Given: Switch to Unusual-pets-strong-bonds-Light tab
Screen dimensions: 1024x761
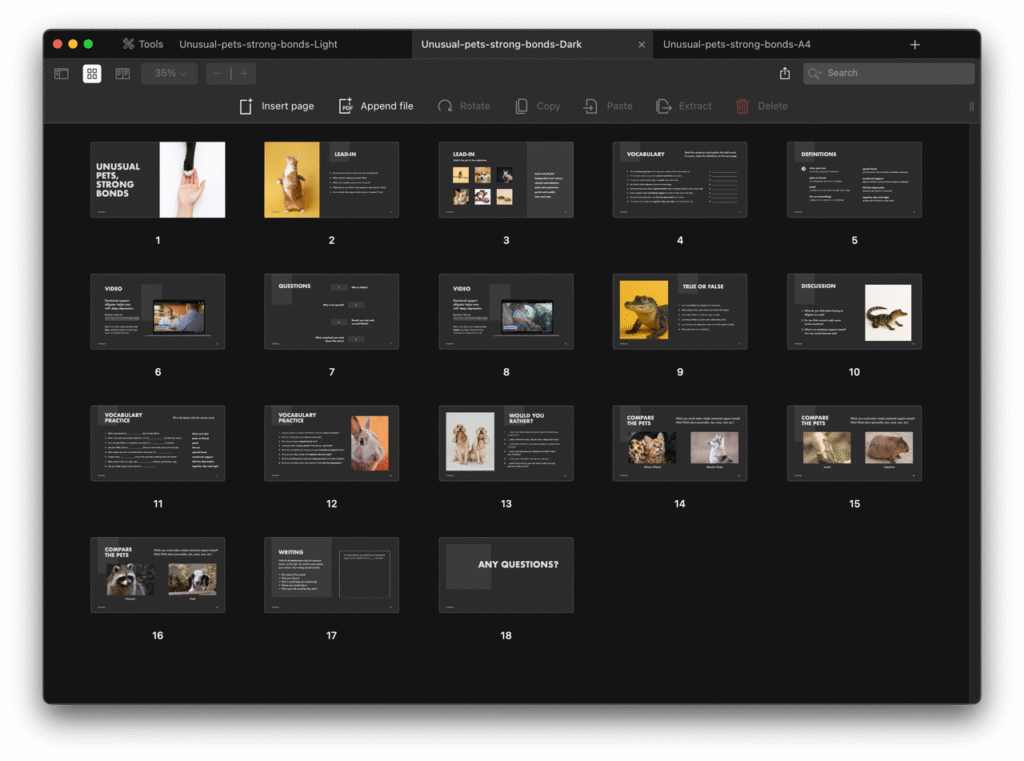Looking at the screenshot, I should [258, 44].
